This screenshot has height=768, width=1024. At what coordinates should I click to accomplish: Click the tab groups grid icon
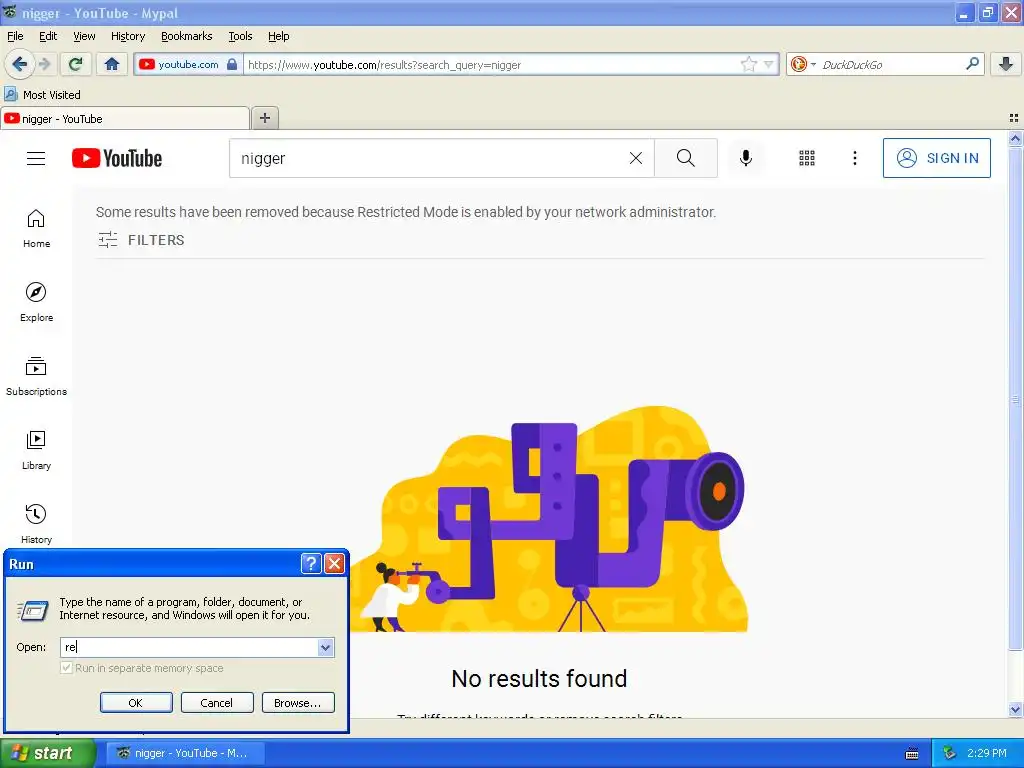click(1014, 118)
